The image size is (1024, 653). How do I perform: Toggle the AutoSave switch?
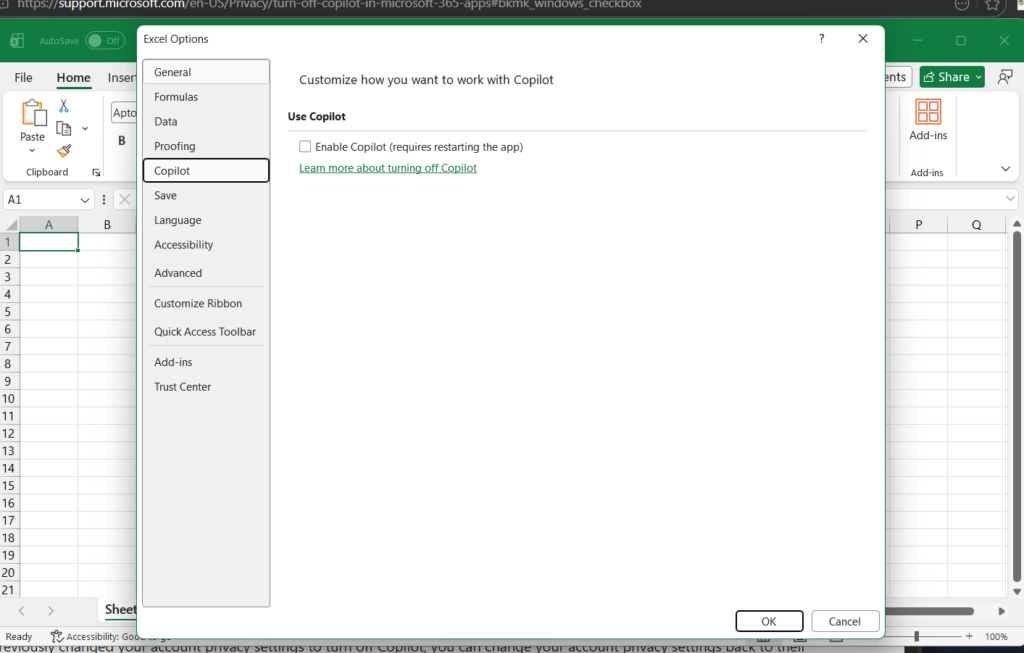[x=105, y=40]
